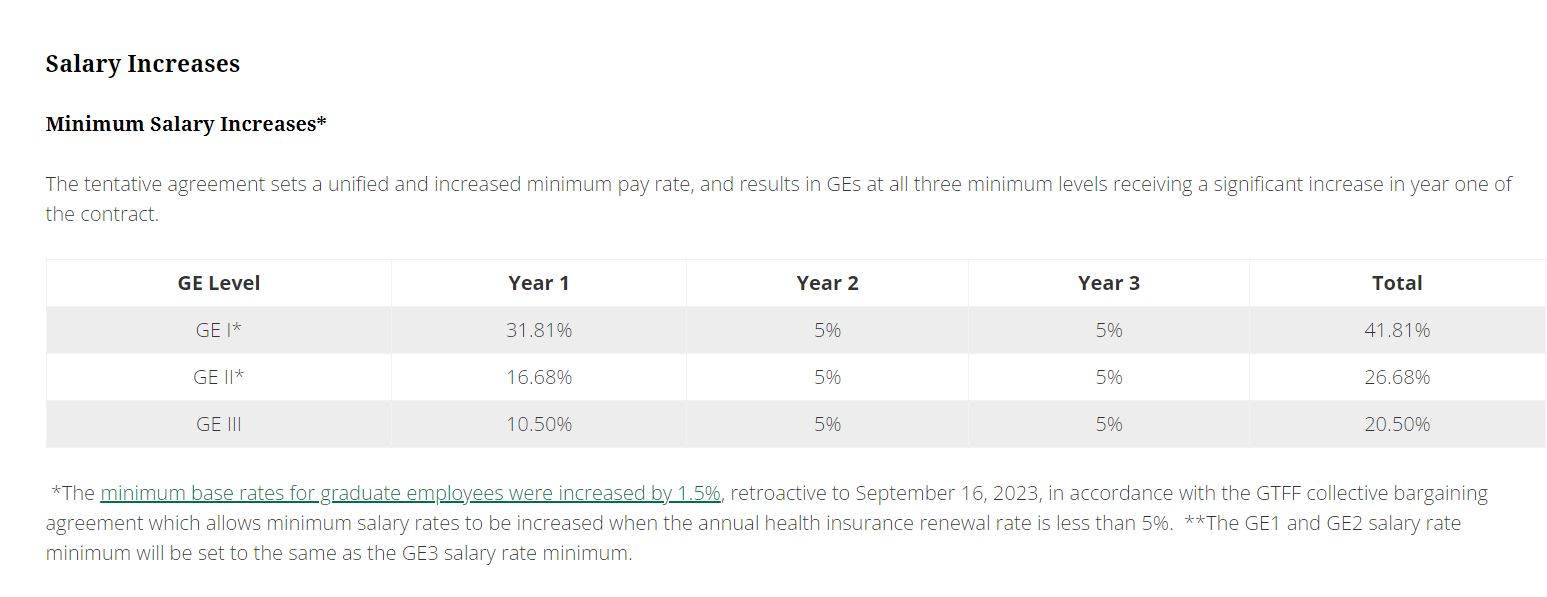Select the GE Level column header

pyautogui.click(x=219, y=283)
